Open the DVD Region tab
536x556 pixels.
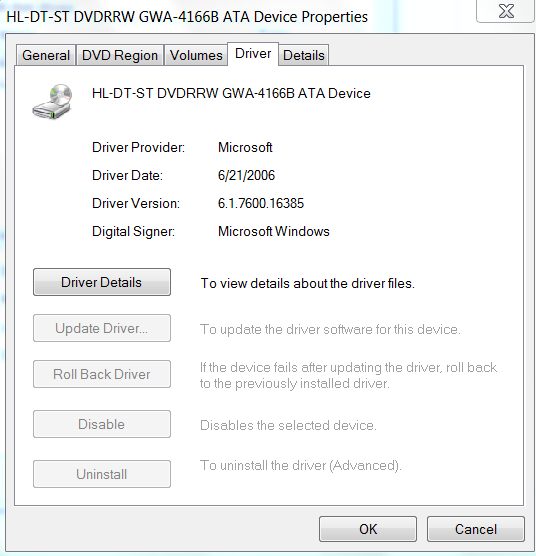tap(120, 55)
